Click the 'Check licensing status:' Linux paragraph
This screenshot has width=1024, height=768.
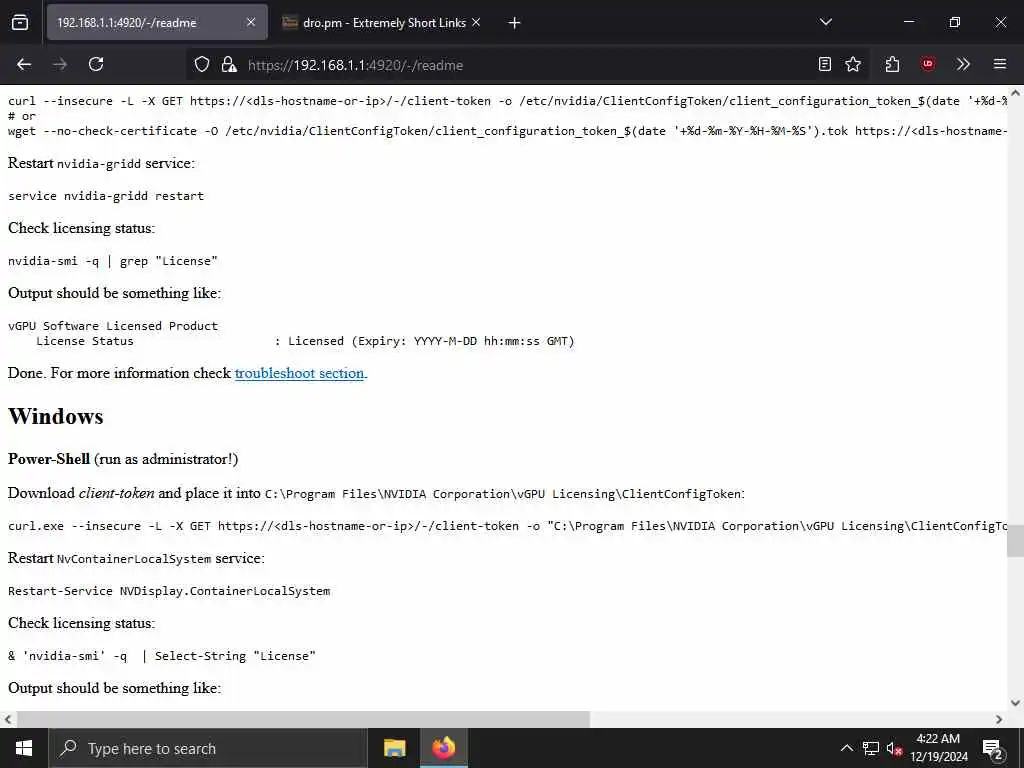(82, 228)
